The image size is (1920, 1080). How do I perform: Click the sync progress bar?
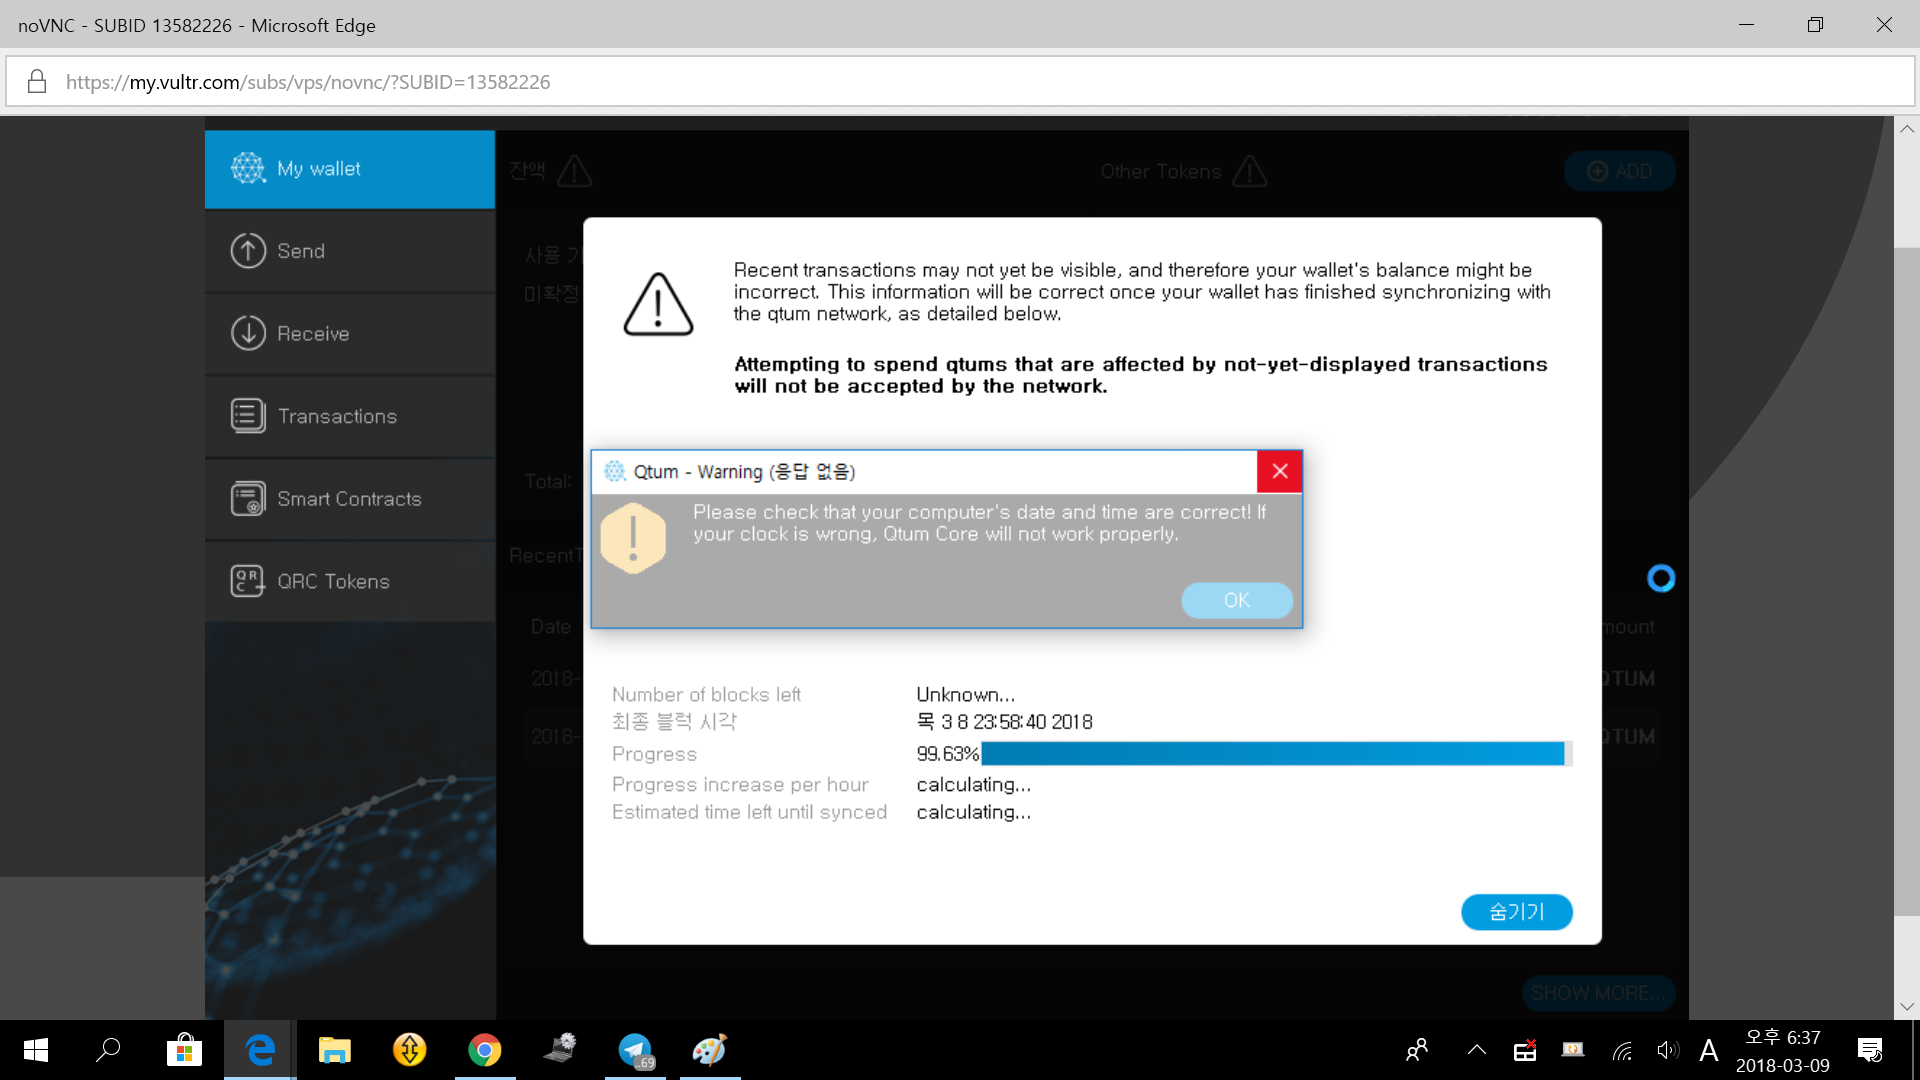tap(1276, 754)
